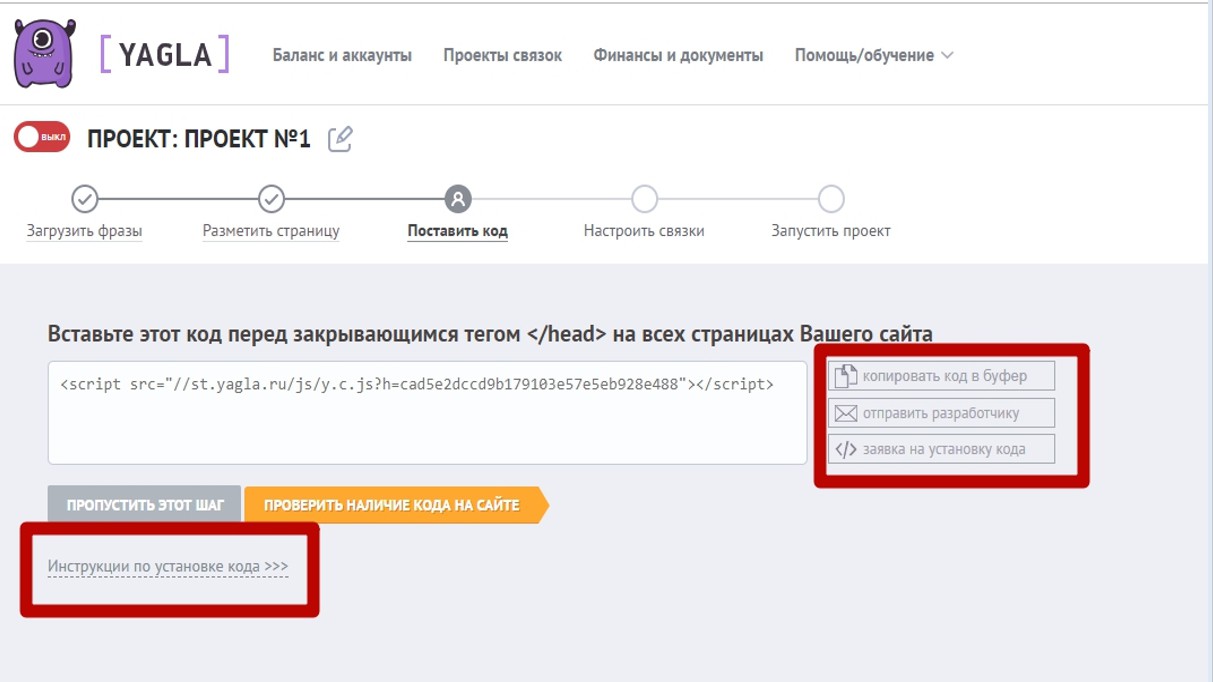Click the code brackets icon for installation request
The image size is (1213, 682).
pyautogui.click(x=846, y=449)
